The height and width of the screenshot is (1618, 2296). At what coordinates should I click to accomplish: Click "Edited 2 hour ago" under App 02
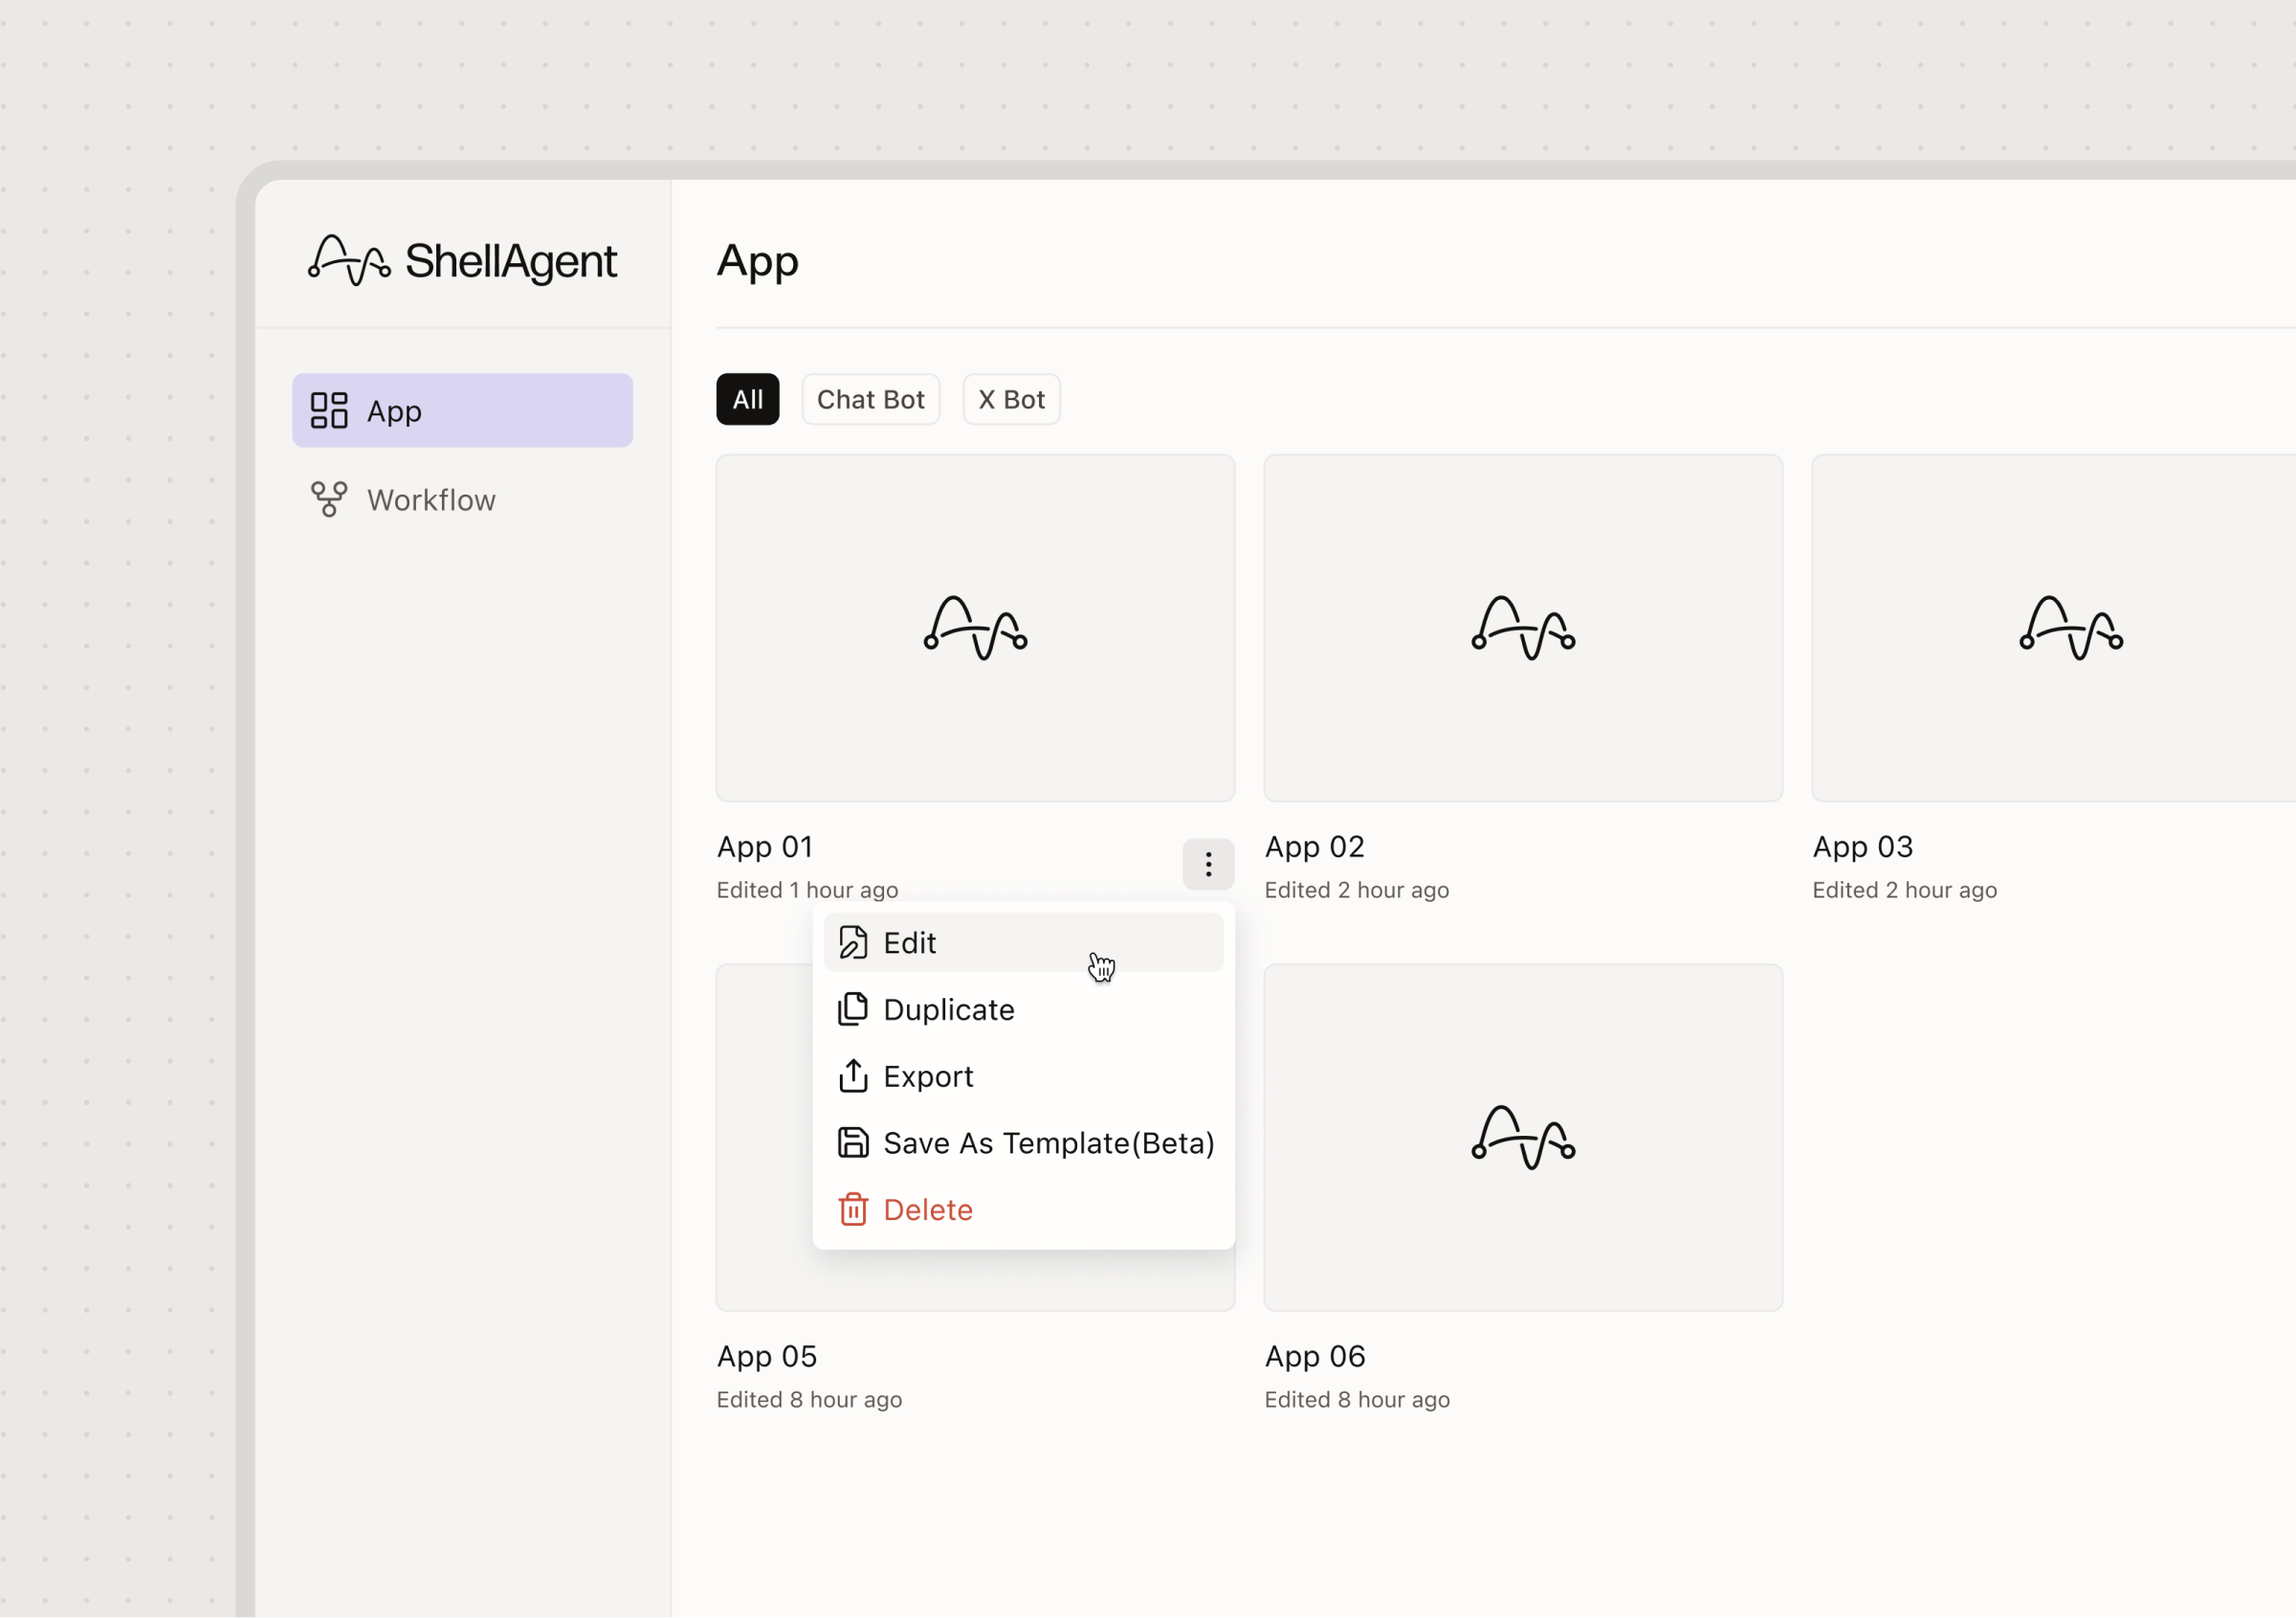[x=1357, y=890]
